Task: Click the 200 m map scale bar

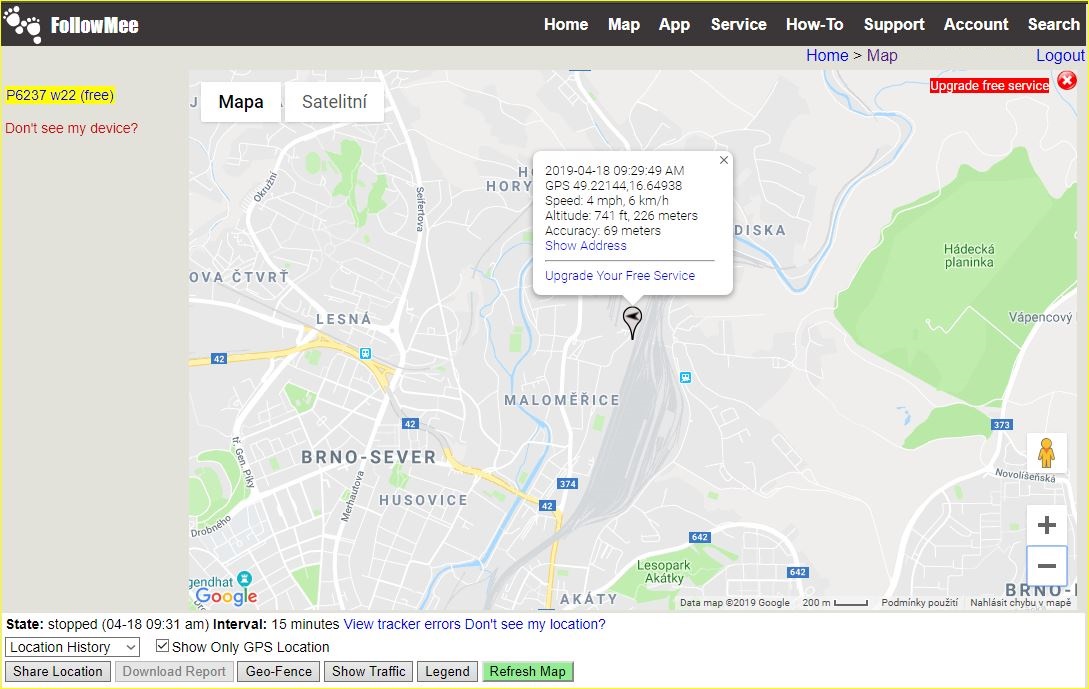Action: [836, 603]
